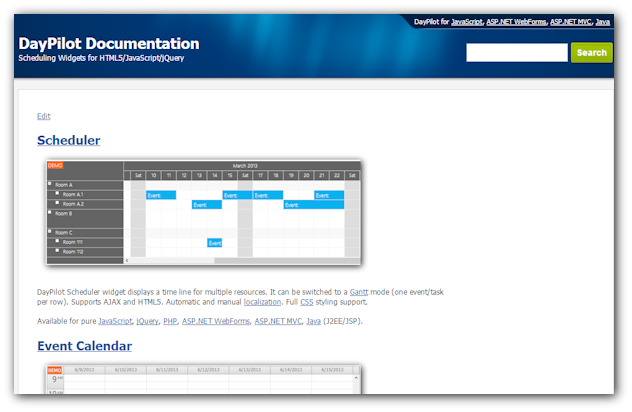Select the Room A.2 row header
The image size is (632, 412).
point(85,204)
